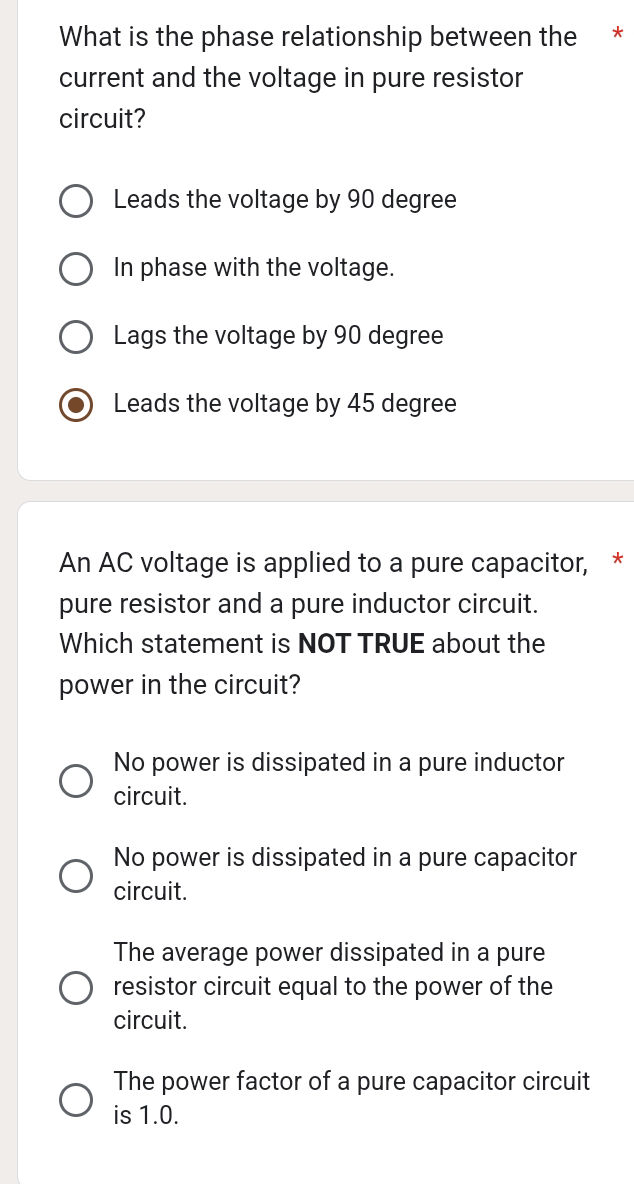Viewport: 634px width, 1184px height.
Task: Click the 'Lags the voltage by 90 degree' label text
Action: coord(278,336)
